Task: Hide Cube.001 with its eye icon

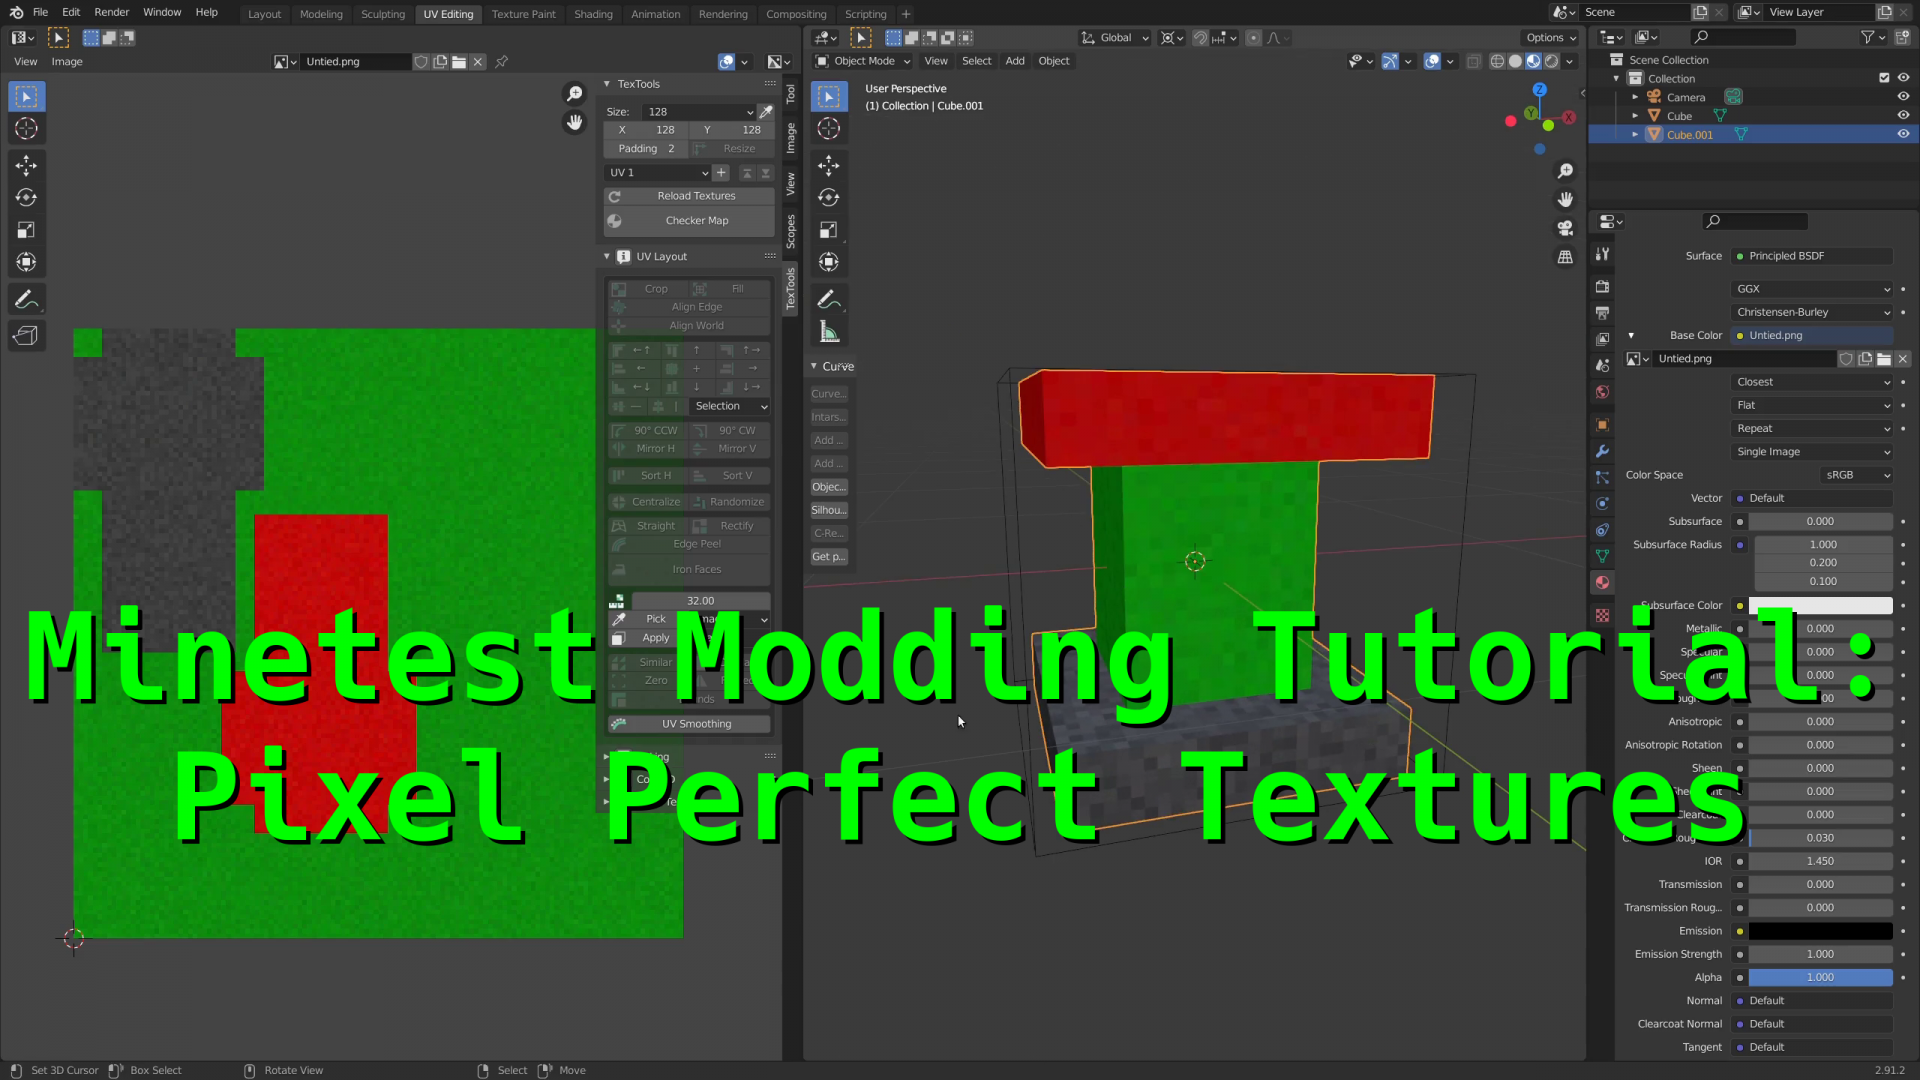Action: (1903, 134)
